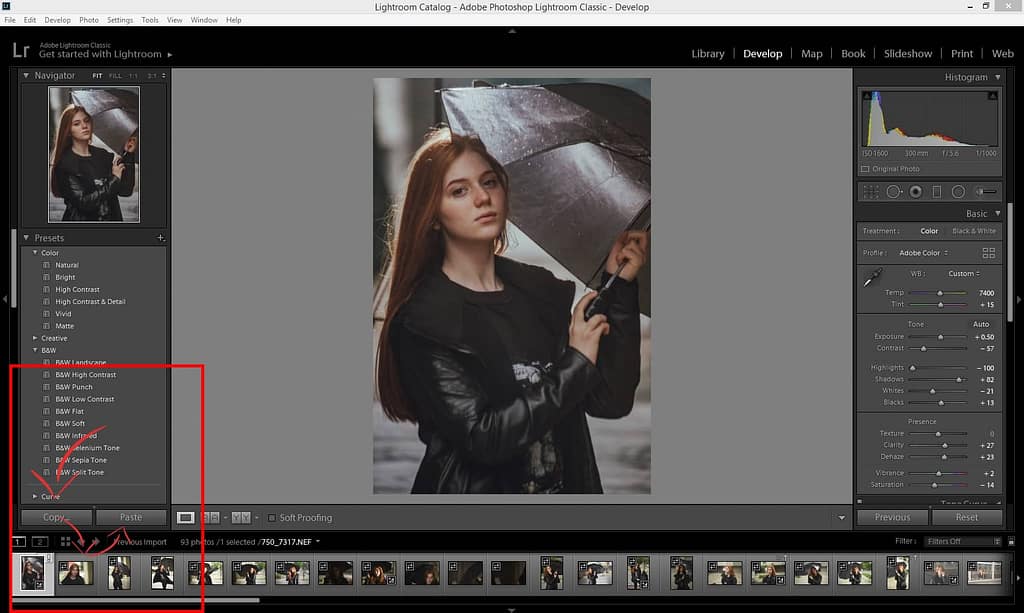Toggle the filmstrip filter lock switch
This screenshot has height=613, width=1024.
1011,542
